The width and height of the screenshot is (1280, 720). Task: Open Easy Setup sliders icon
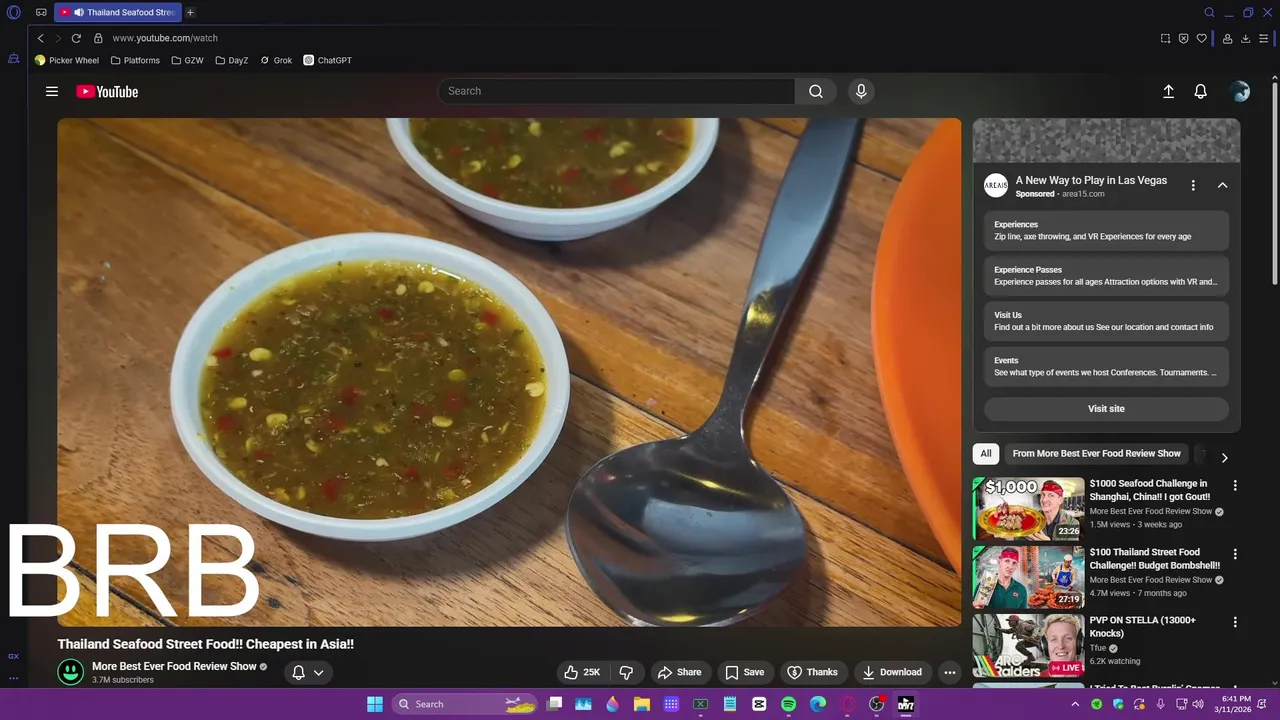click(1264, 38)
